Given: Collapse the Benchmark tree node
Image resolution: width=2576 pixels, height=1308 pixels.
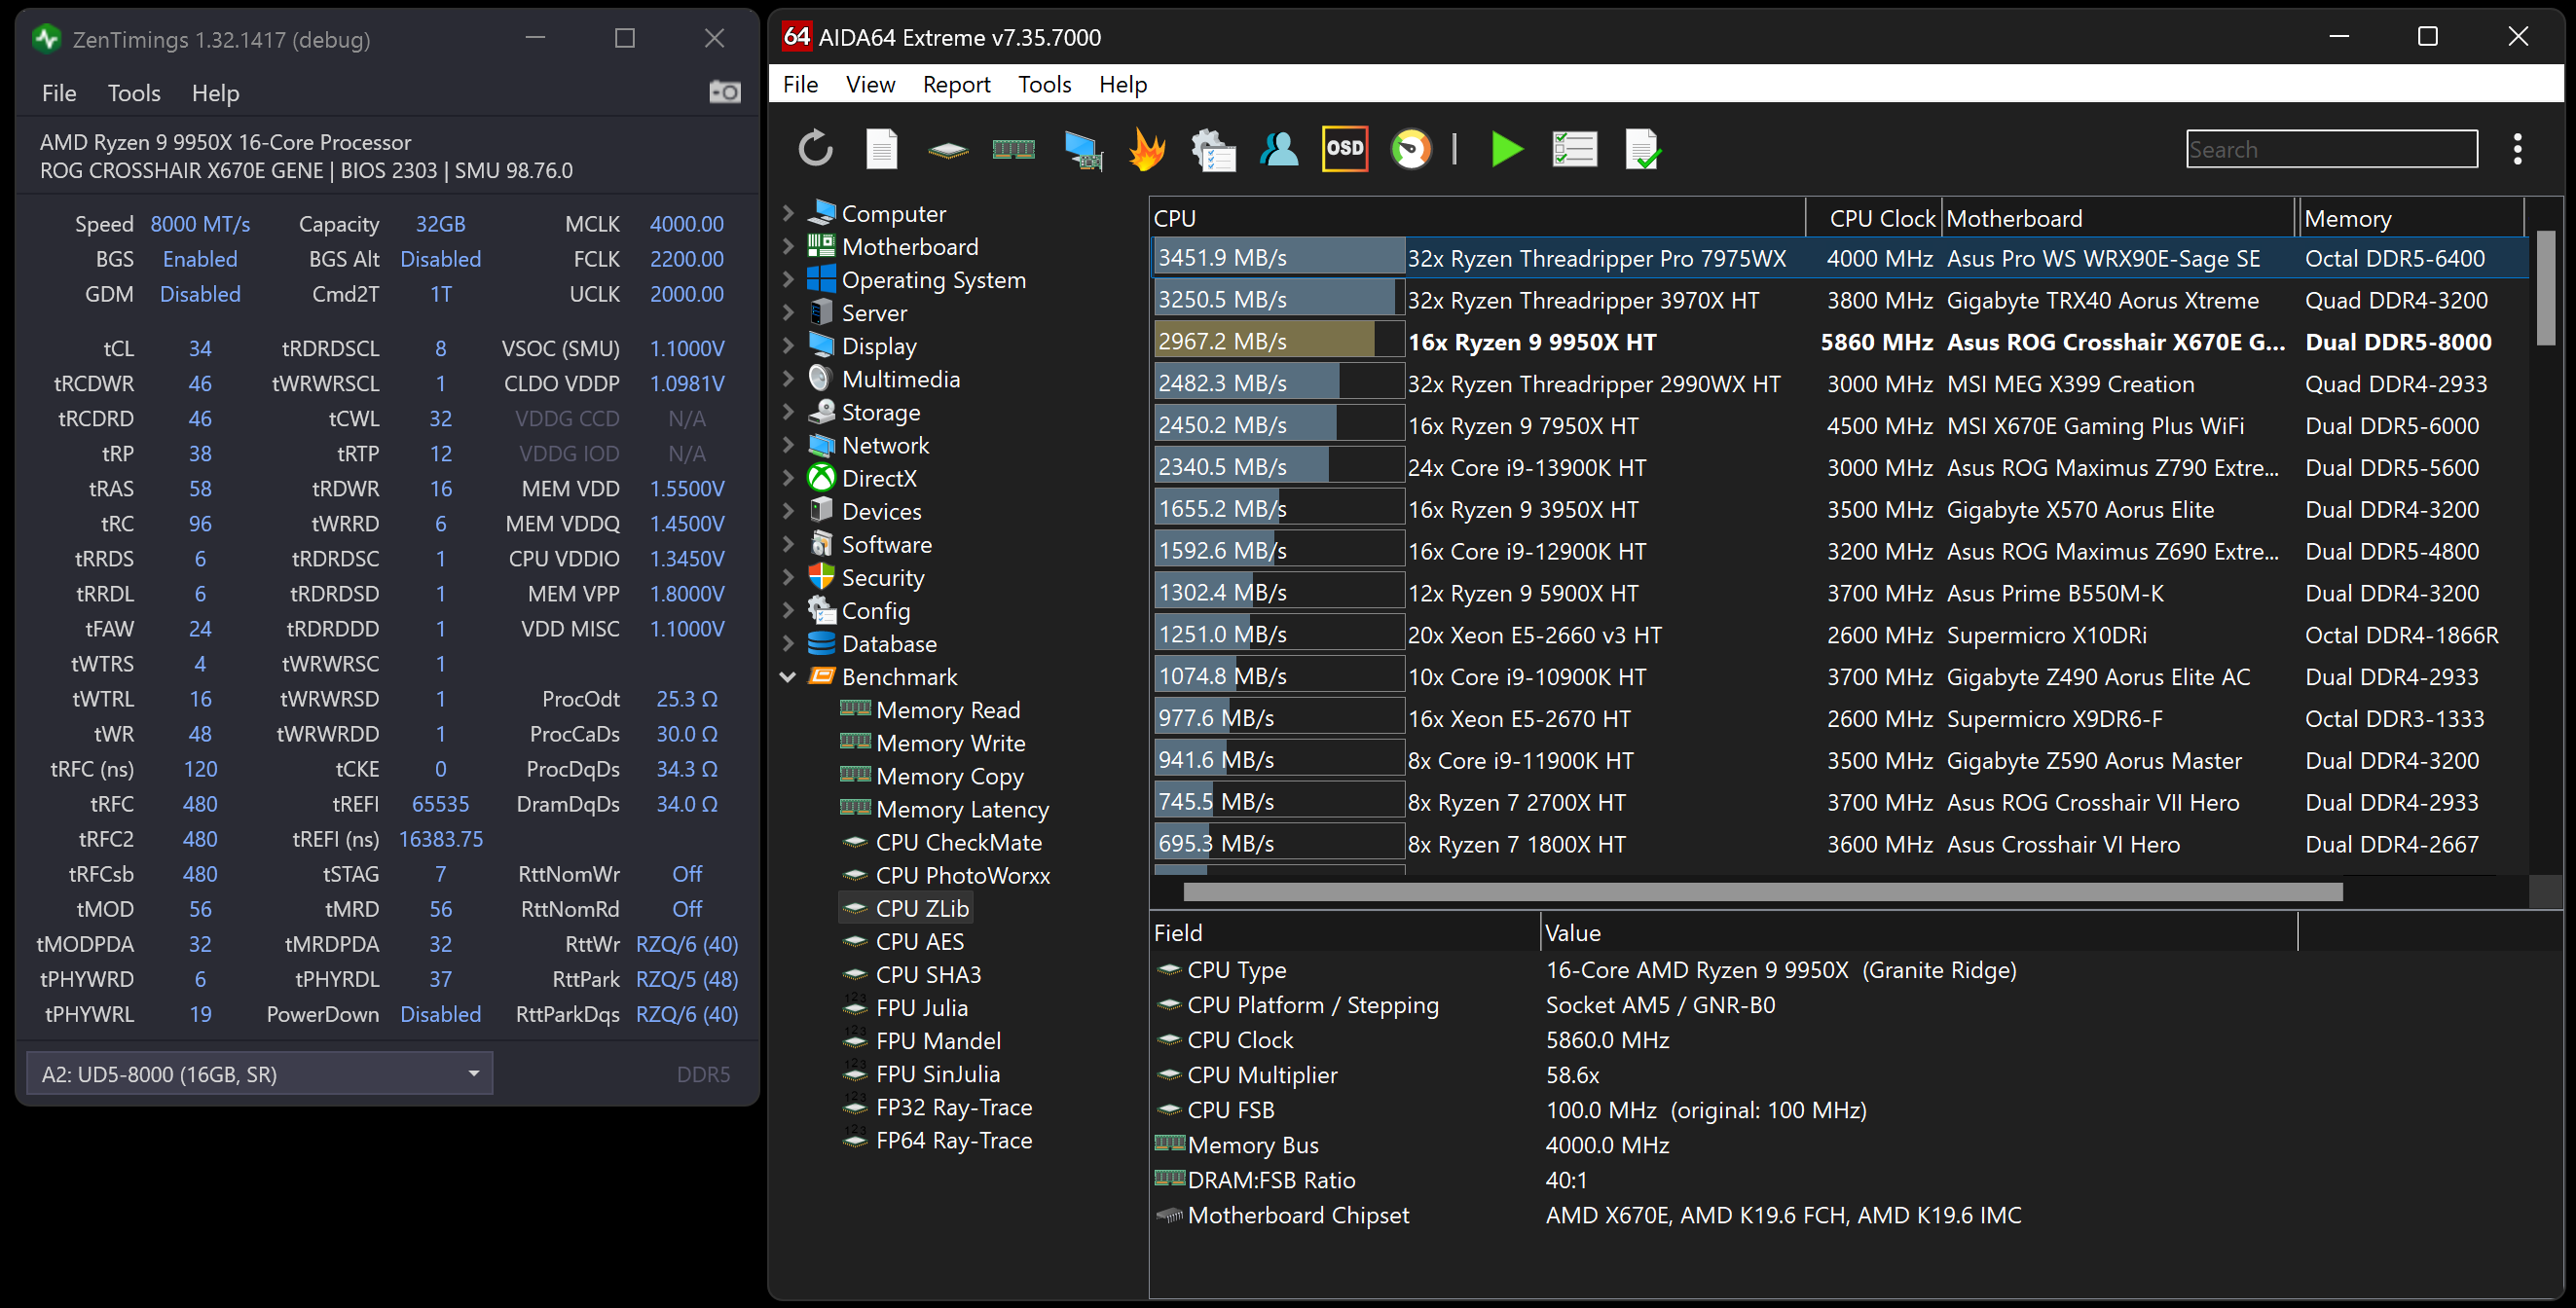Looking at the screenshot, I should click(x=788, y=677).
